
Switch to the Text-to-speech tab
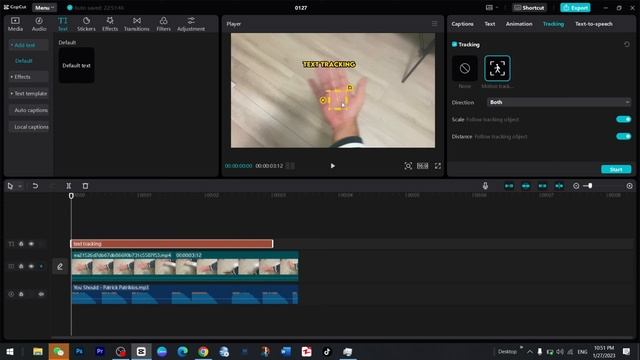pyautogui.click(x=593, y=24)
